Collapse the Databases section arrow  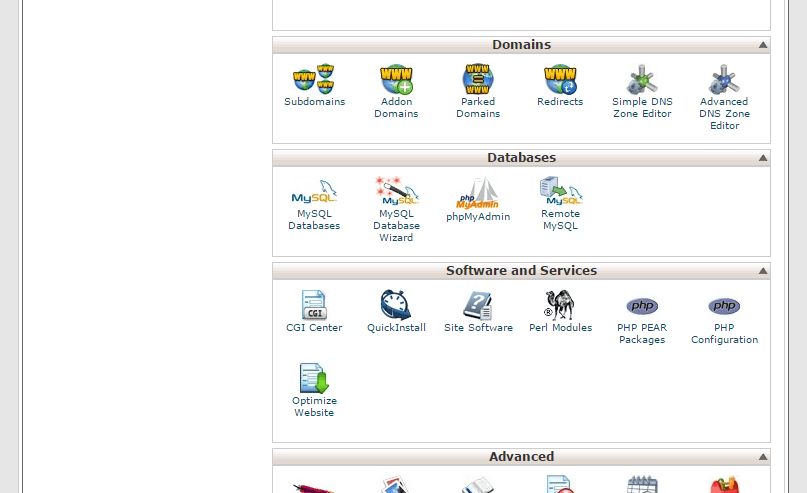[762, 158]
